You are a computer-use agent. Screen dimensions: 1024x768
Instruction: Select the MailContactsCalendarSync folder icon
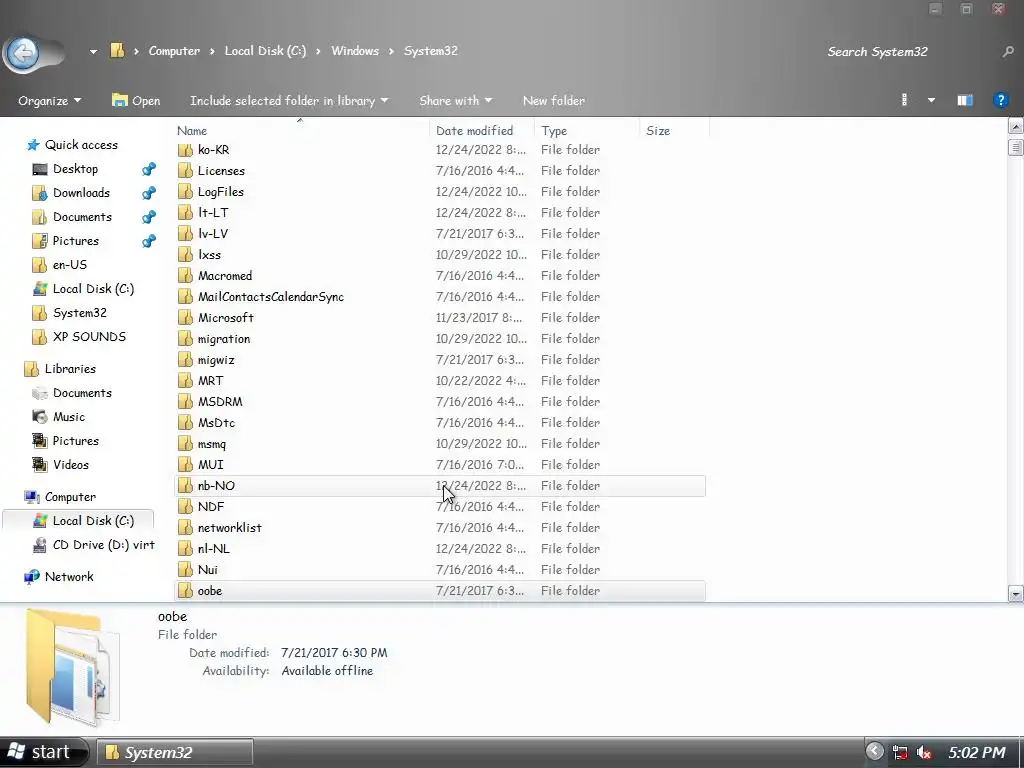click(x=185, y=297)
